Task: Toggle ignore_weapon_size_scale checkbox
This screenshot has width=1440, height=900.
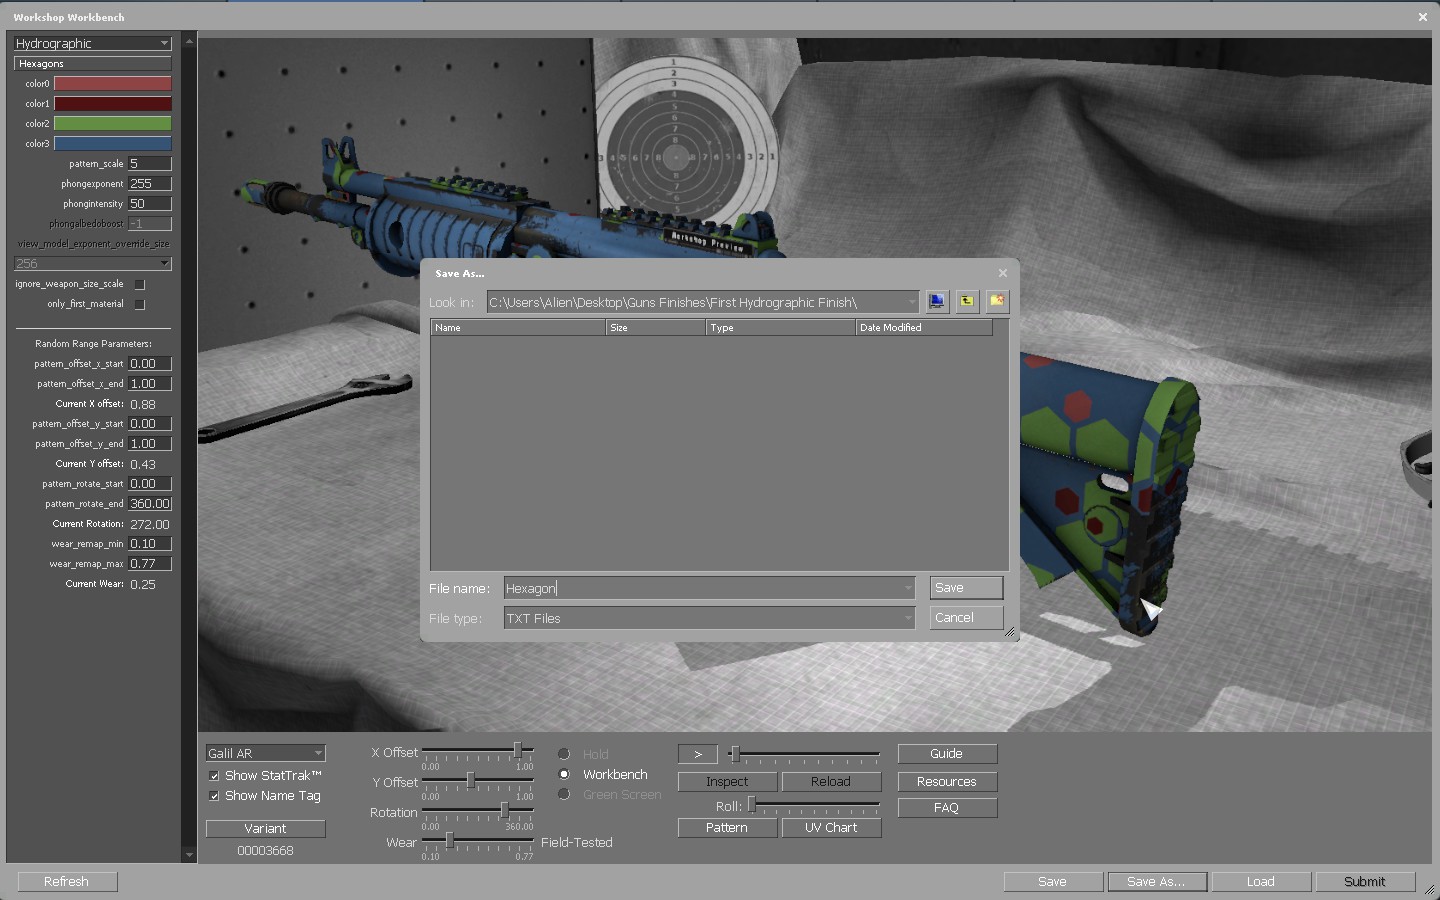Action: pos(140,284)
